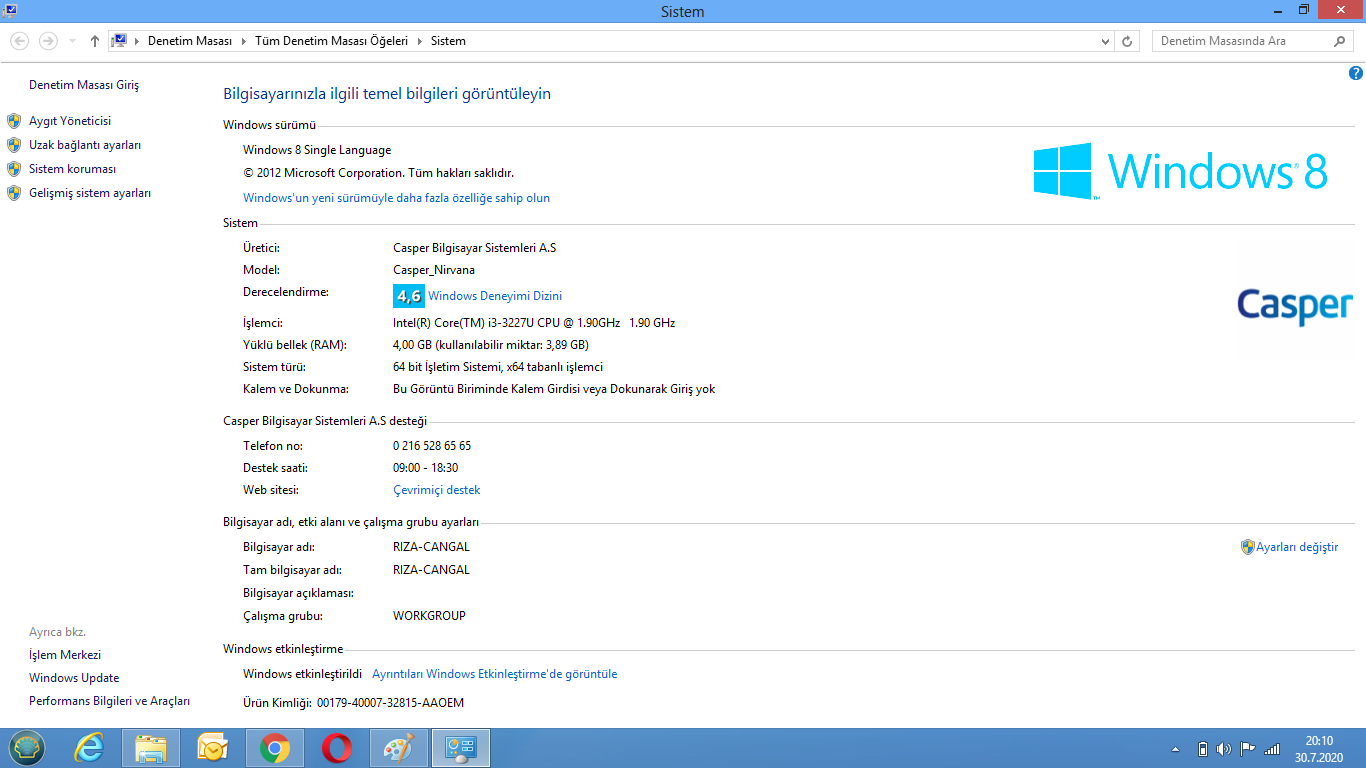Click the phone number 0 216 528 65 65
Viewport: 1366px width, 768px height.
pyautogui.click(x=432, y=446)
